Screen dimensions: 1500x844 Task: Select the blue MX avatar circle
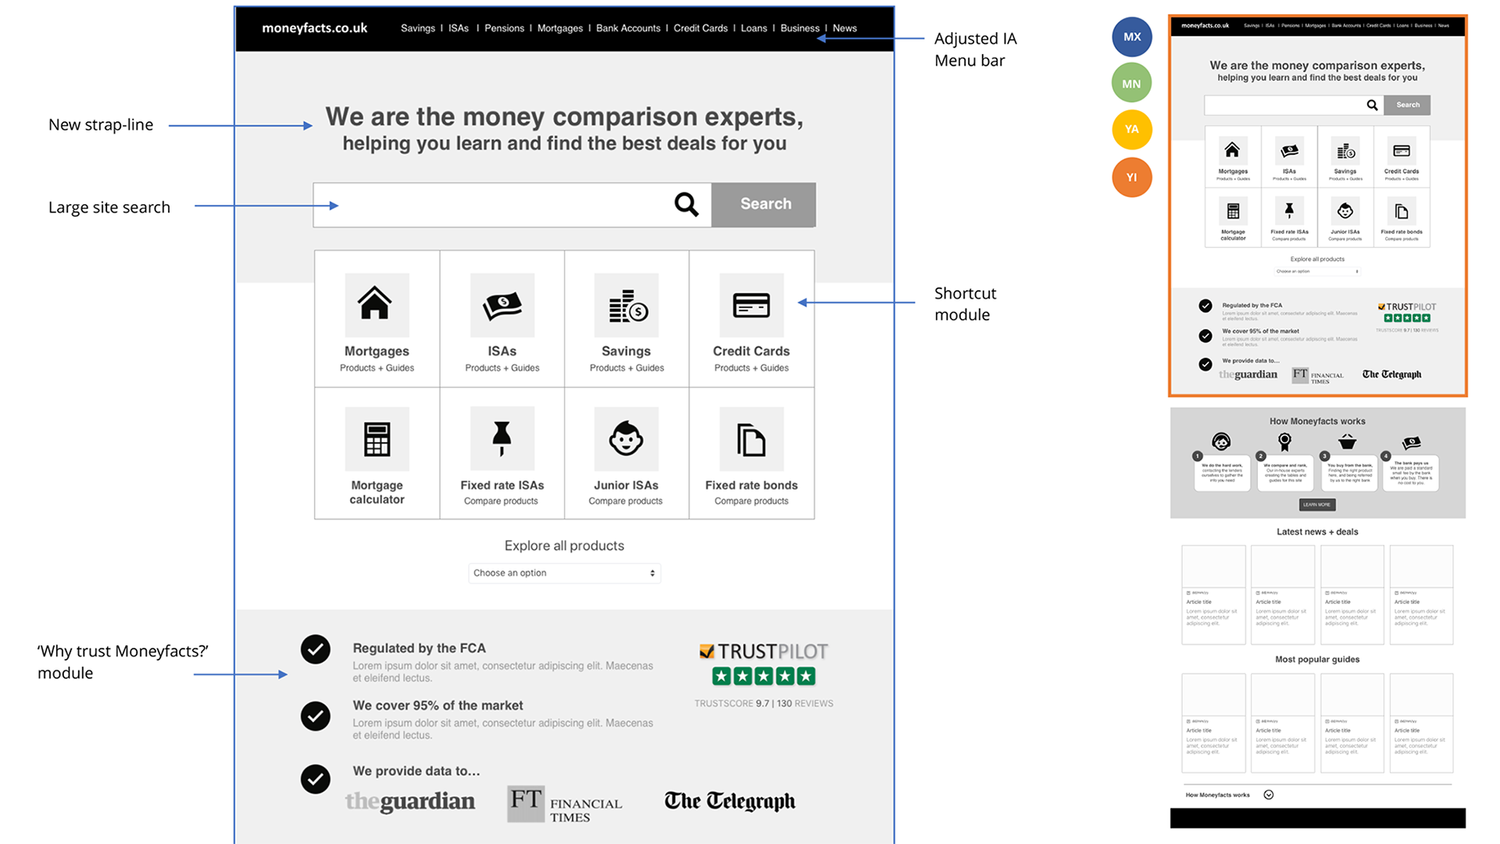(x=1132, y=37)
